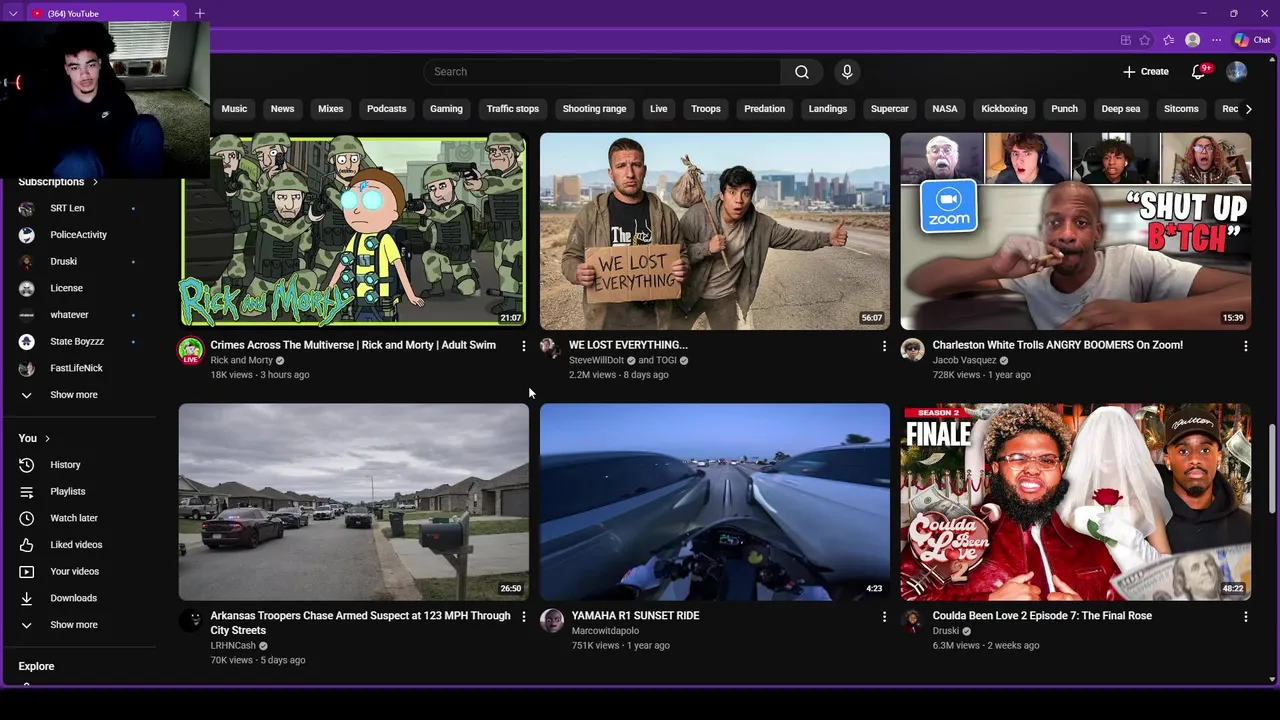
Task: Click the Create button
Action: pyautogui.click(x=1146, y=72)
